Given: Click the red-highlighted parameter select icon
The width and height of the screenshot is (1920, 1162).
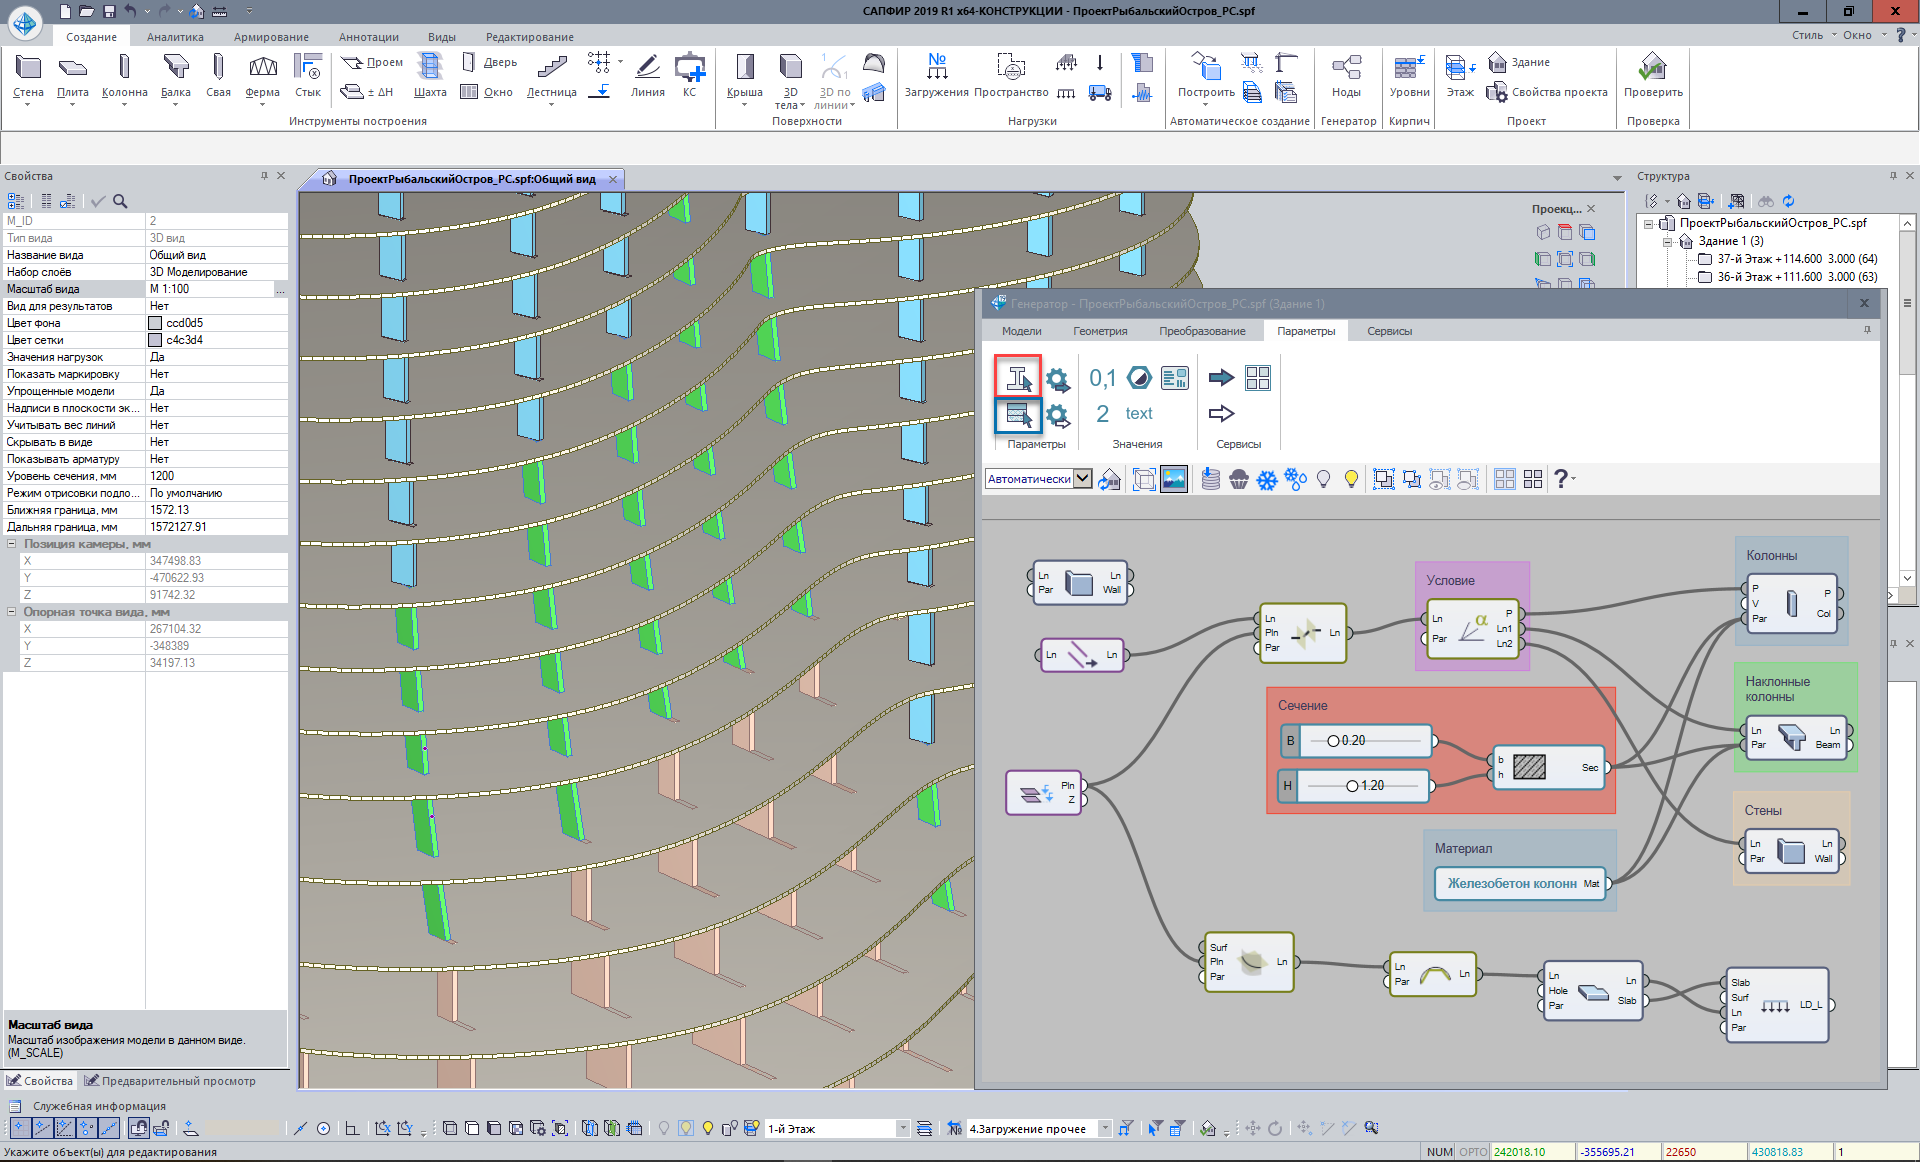Looking at the screenshot, I should pyautogui.click(x=1018, y=378).
